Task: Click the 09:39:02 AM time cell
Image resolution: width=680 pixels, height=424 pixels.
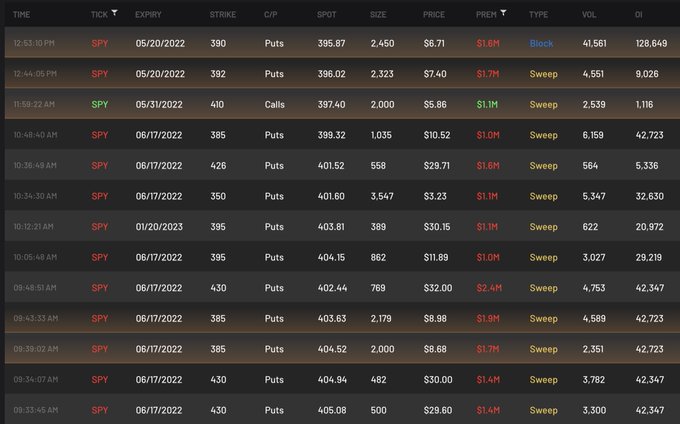Action: pyautogui.click(x=36, y=349)
